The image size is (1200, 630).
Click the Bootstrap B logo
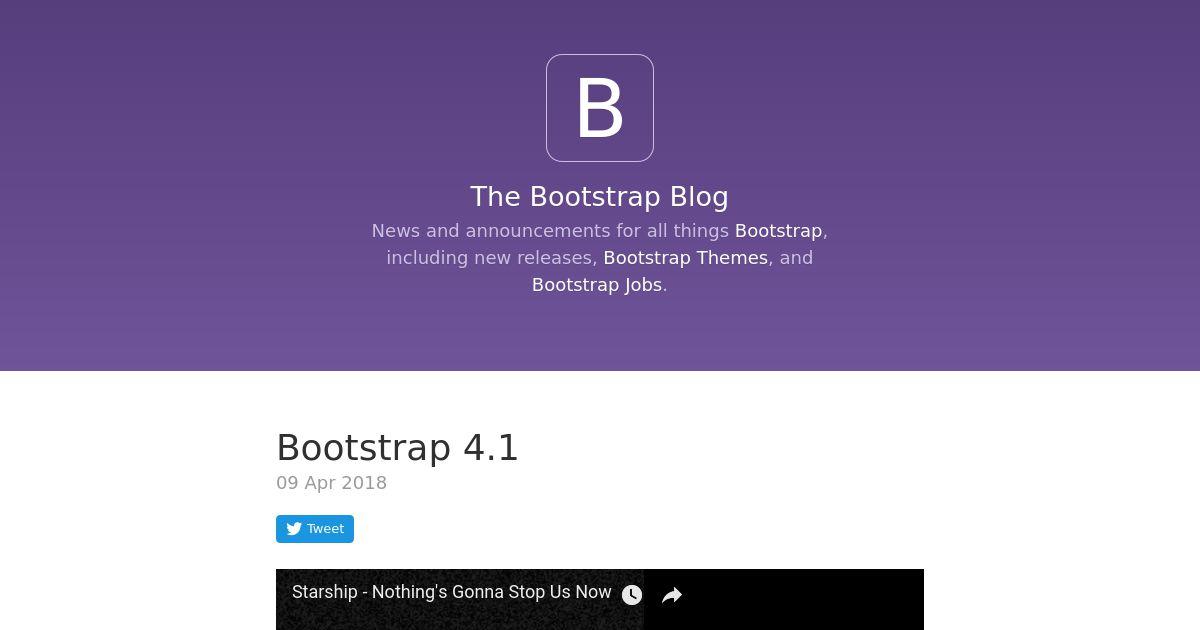[600, 108]
